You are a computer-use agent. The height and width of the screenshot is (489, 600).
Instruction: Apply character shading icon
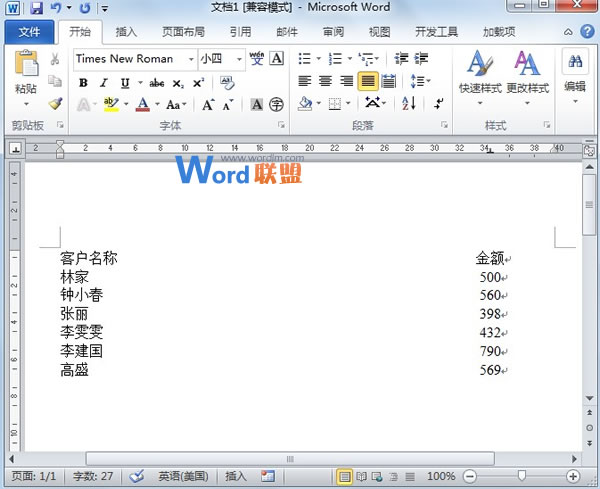coord(257,104)
